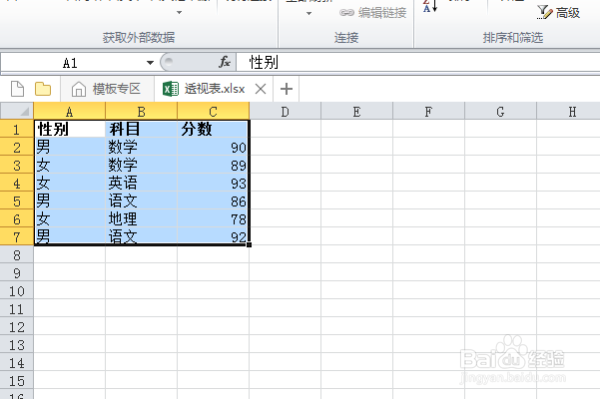This screenshot has height=399, width=600.
Task: Select row 13 header
Action: [x=16, y=345]
